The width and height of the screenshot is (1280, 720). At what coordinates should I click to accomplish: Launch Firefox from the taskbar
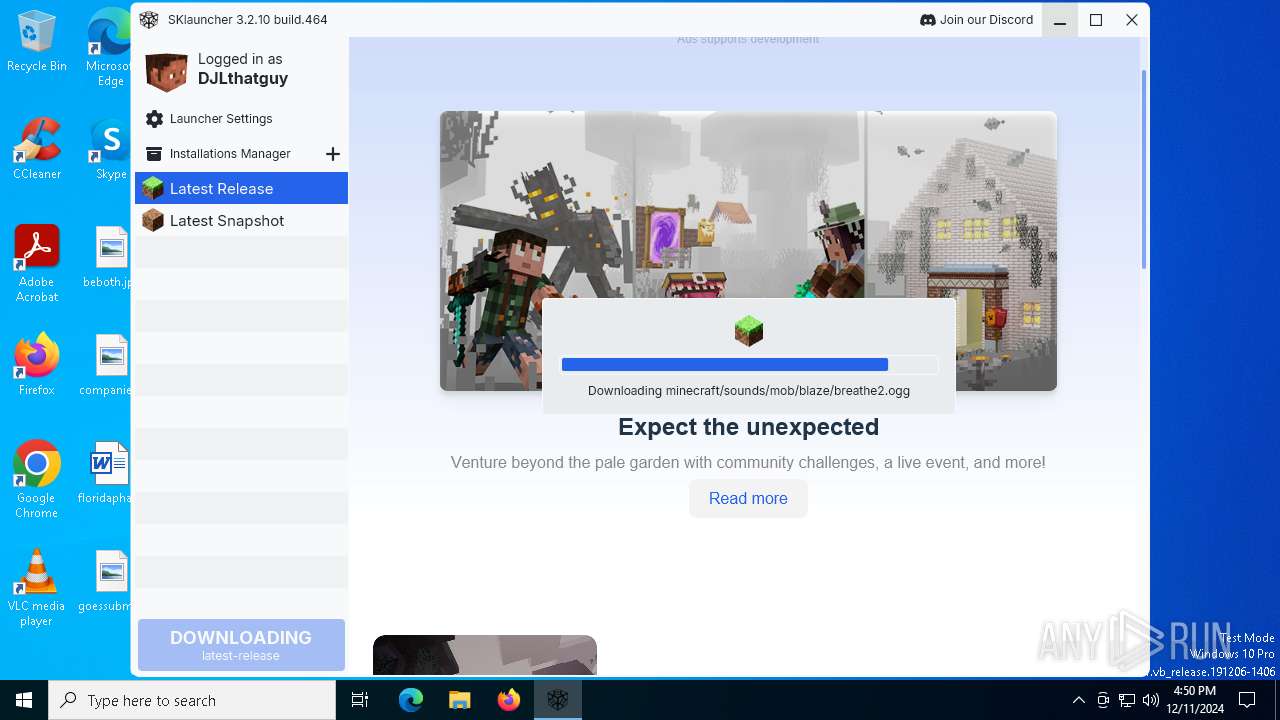pyautogui.click(x=508, y=700)
